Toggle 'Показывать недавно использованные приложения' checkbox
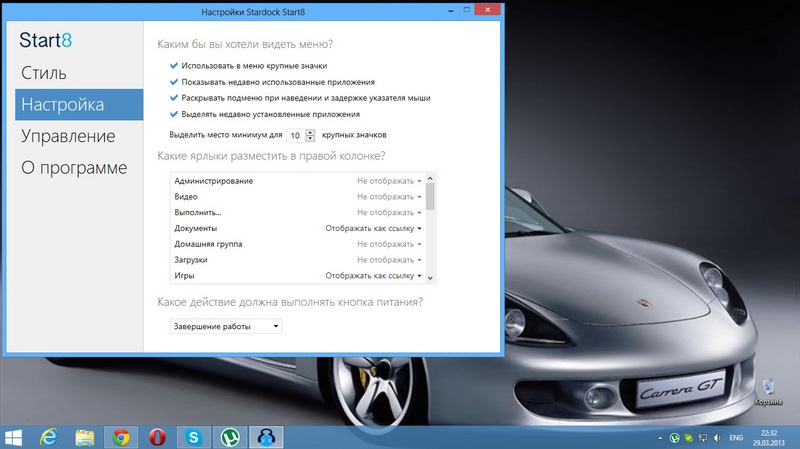 click(174, 82)
